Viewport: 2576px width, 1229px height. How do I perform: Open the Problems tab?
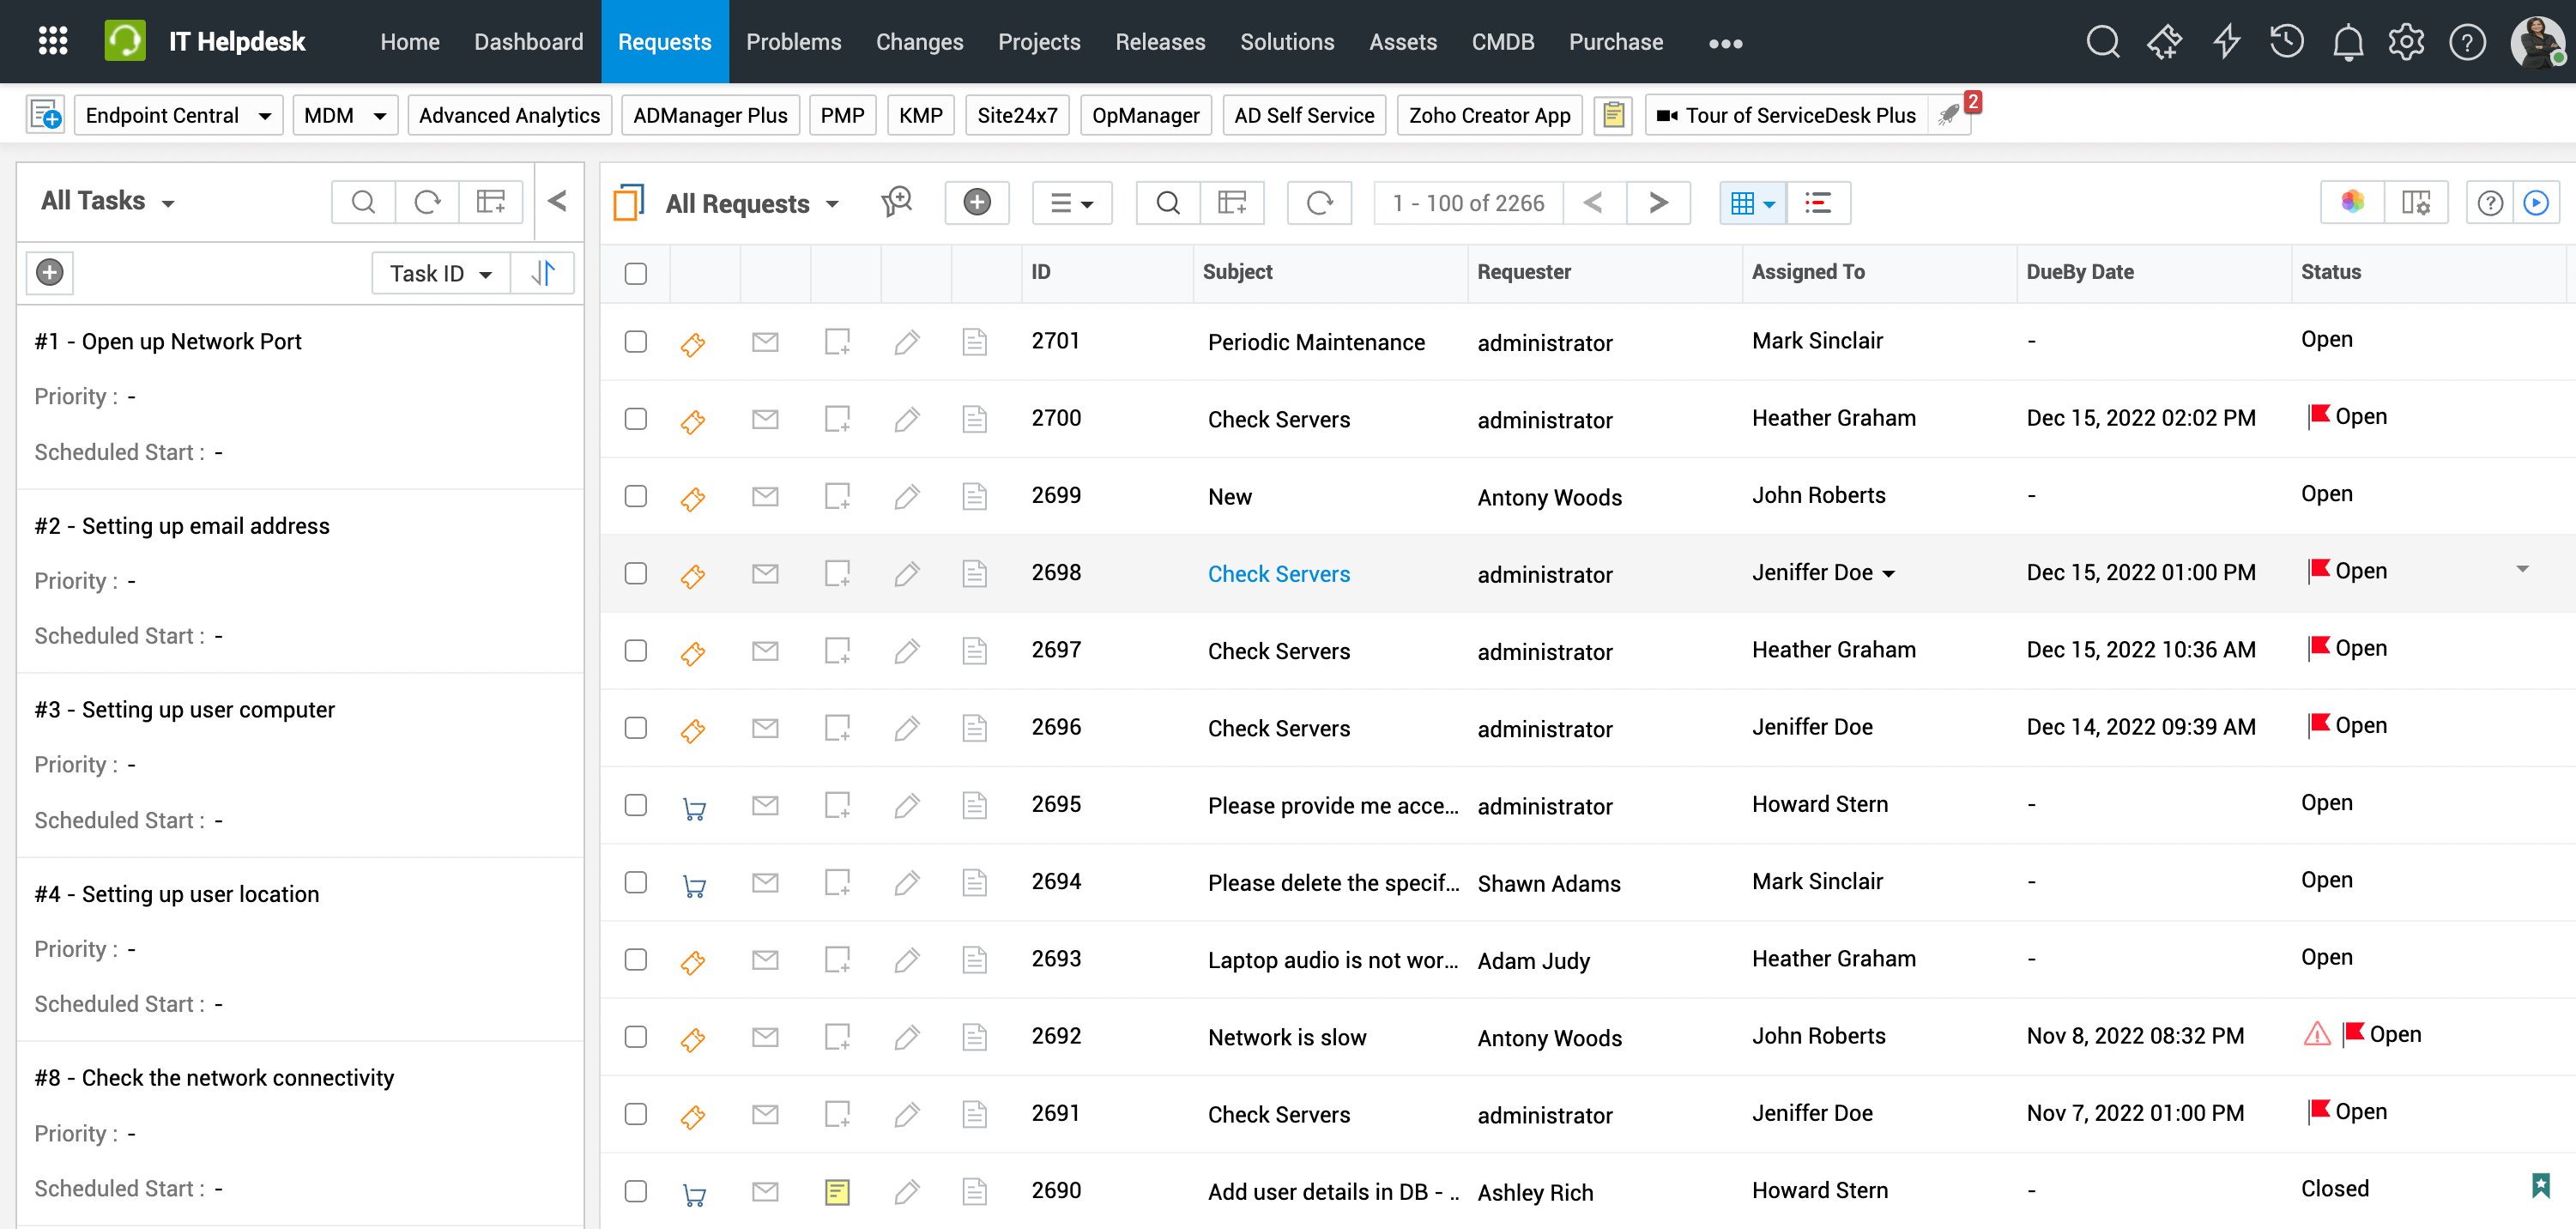pos(793,42)
